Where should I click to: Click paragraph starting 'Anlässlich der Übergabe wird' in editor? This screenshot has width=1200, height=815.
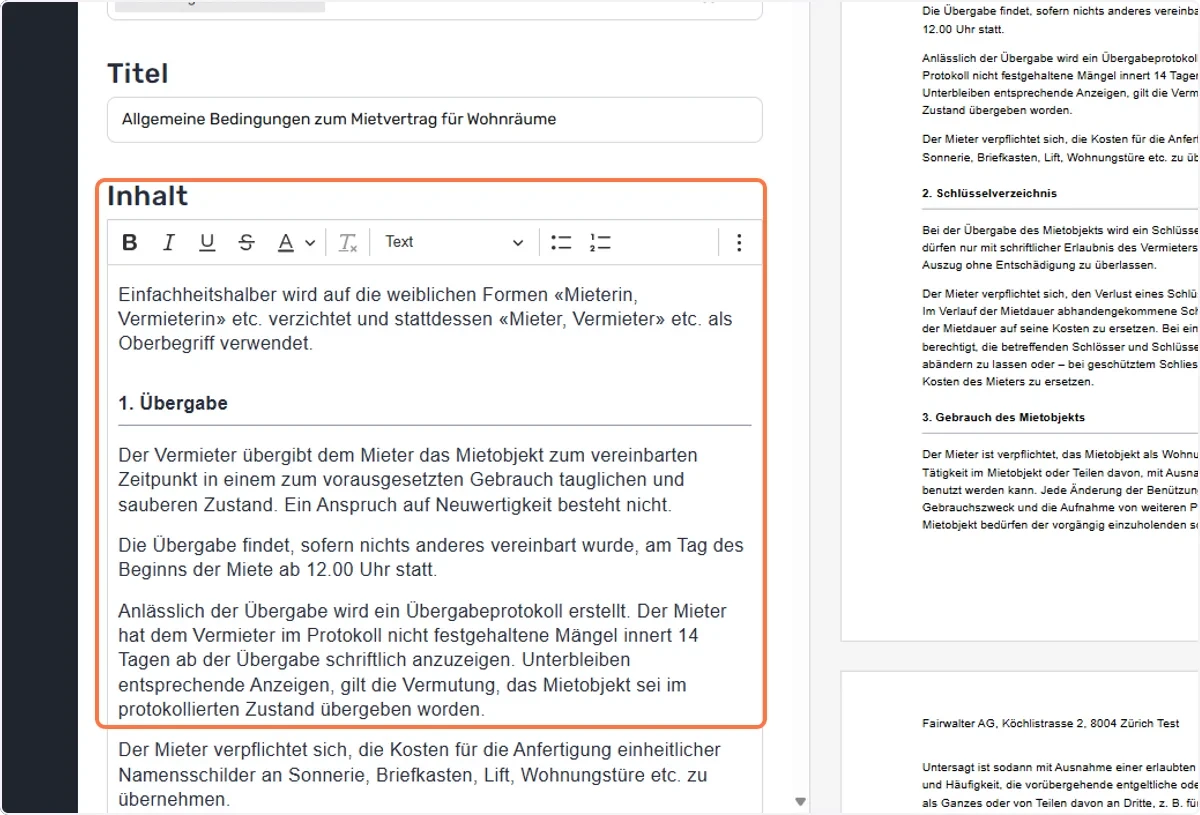pyautogui.click(x=422, y=660)
